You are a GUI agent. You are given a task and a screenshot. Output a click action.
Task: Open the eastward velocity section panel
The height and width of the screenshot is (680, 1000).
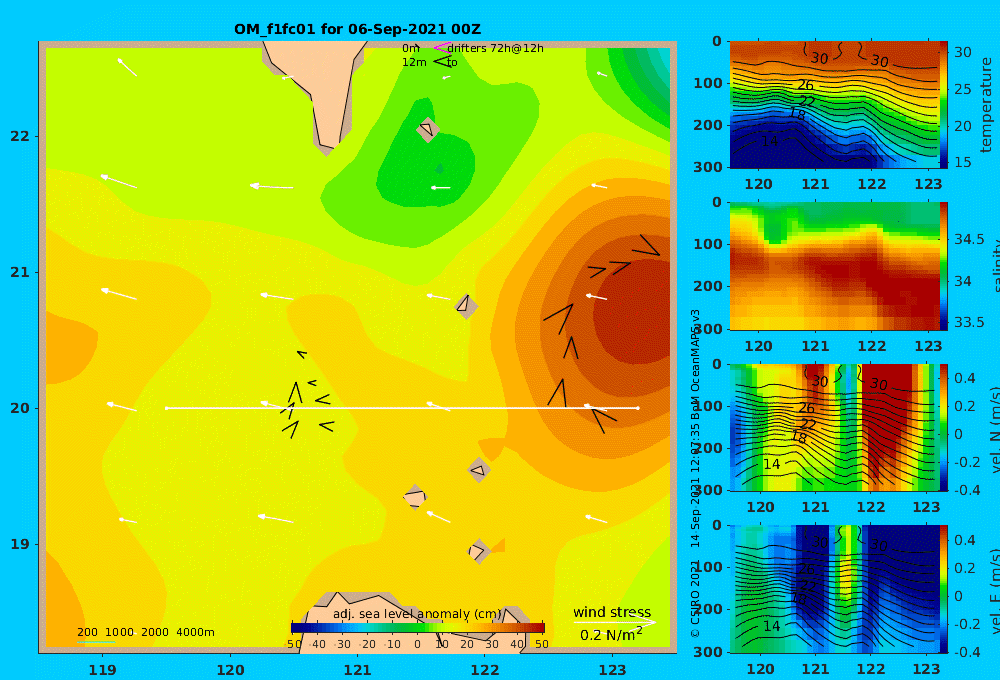point(834,589)
